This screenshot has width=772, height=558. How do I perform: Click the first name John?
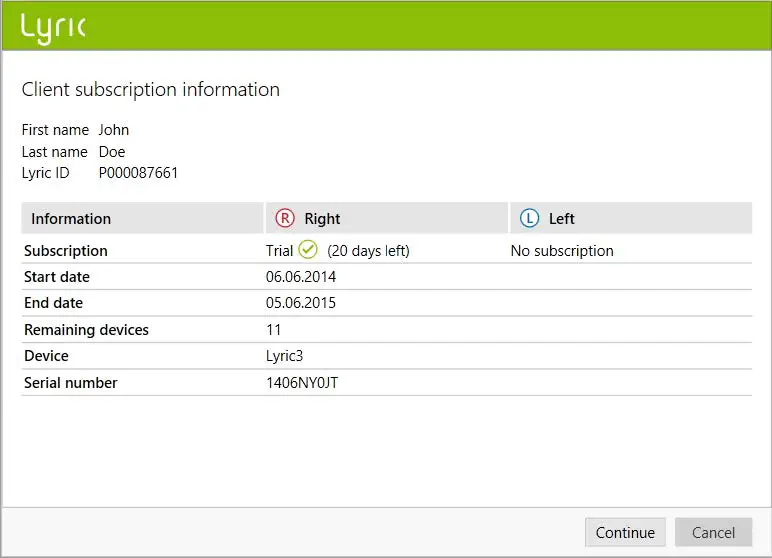114,130
